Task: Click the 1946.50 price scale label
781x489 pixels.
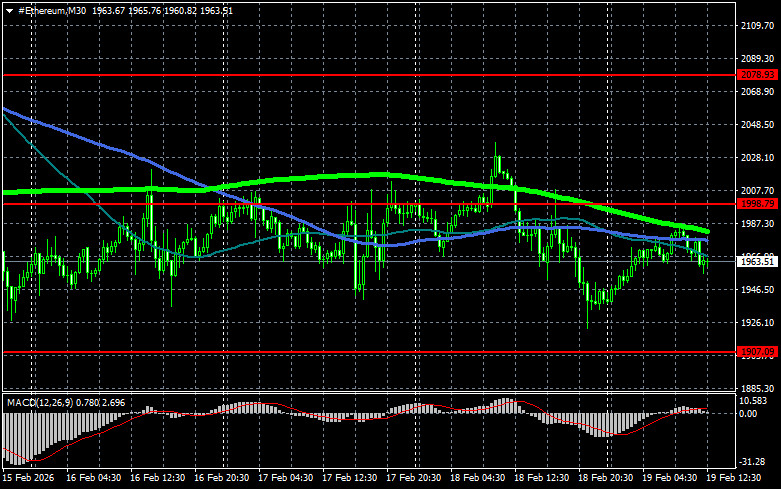Action: 757,289
